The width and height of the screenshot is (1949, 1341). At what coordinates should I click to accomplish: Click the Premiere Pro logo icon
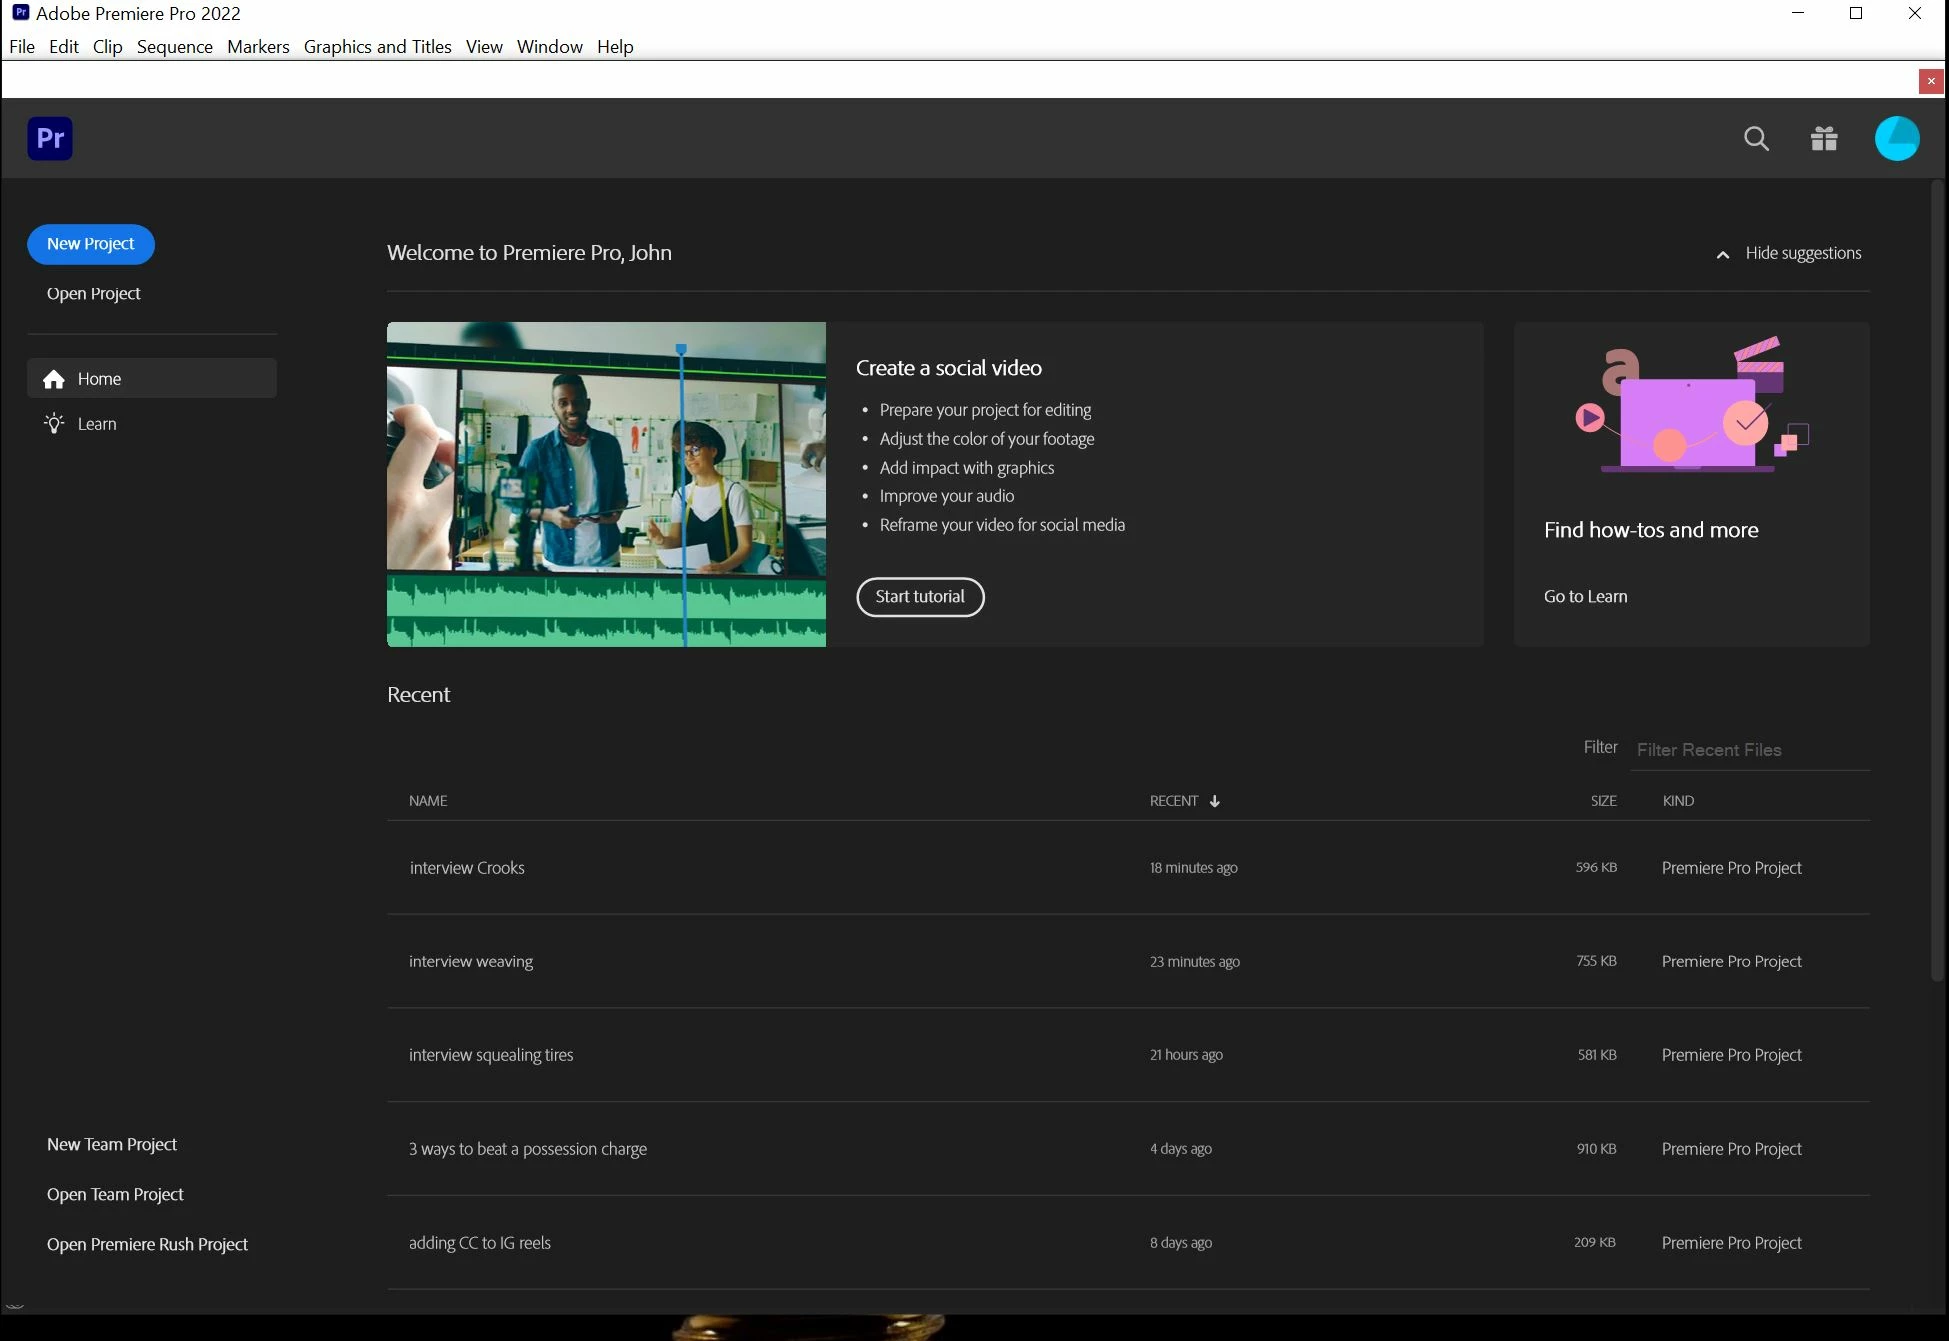(50, 138)
